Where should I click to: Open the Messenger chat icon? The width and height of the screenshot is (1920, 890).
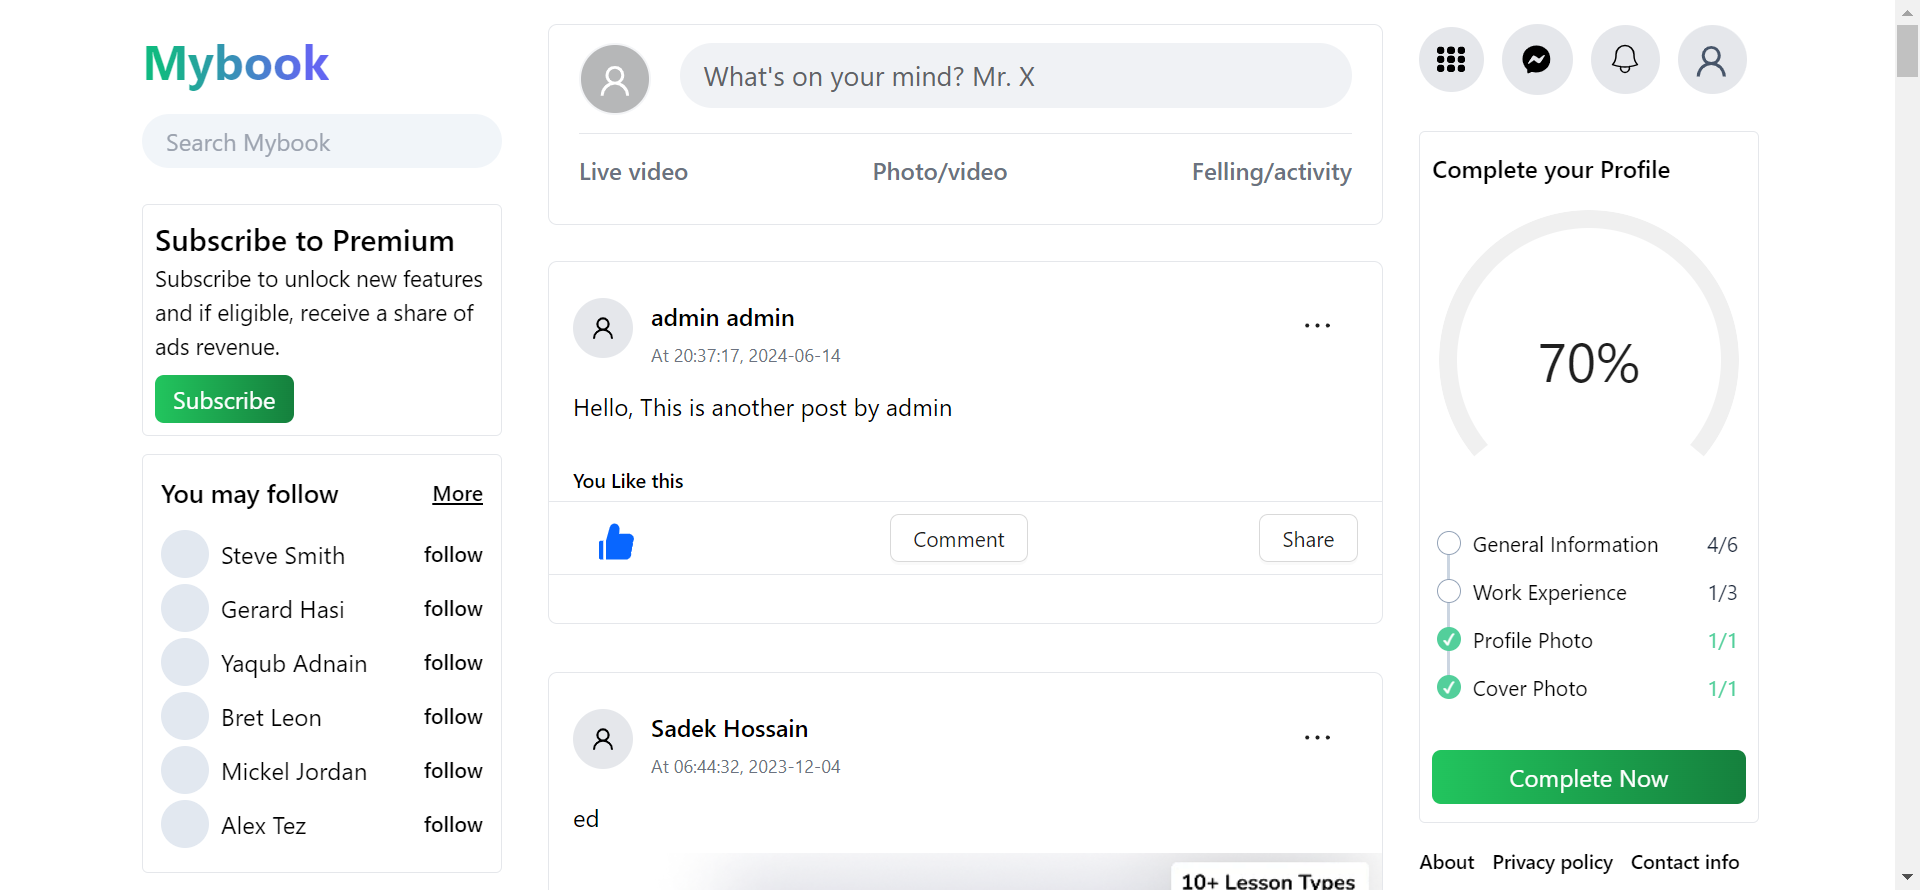(x=1537, y=60)
